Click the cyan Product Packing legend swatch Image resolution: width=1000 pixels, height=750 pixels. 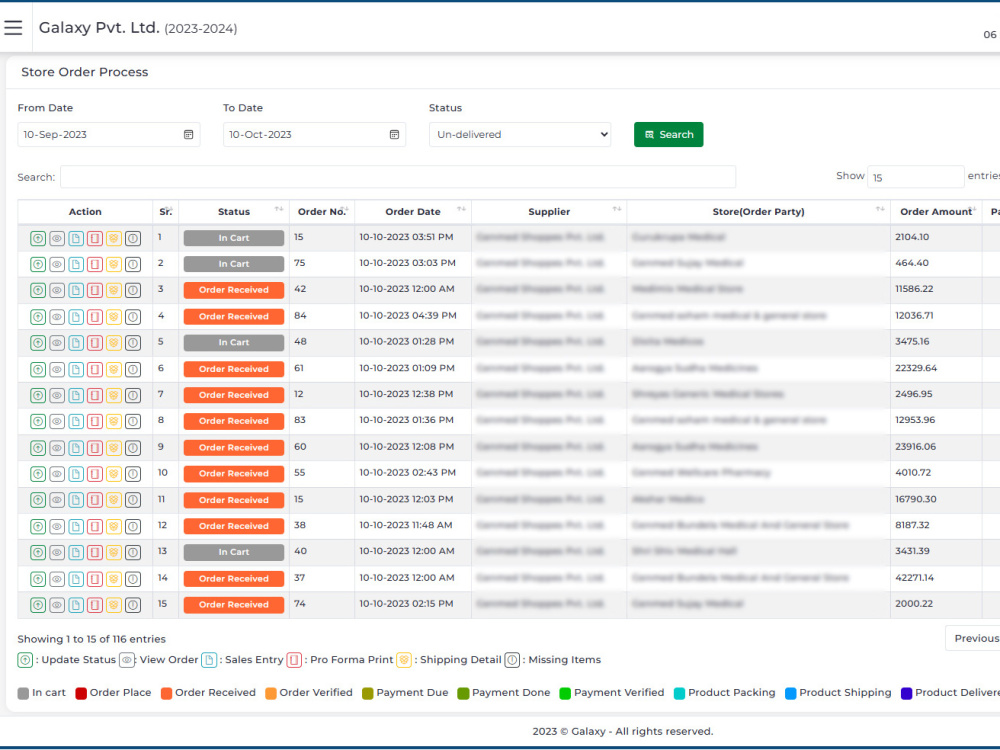(679, 694)
